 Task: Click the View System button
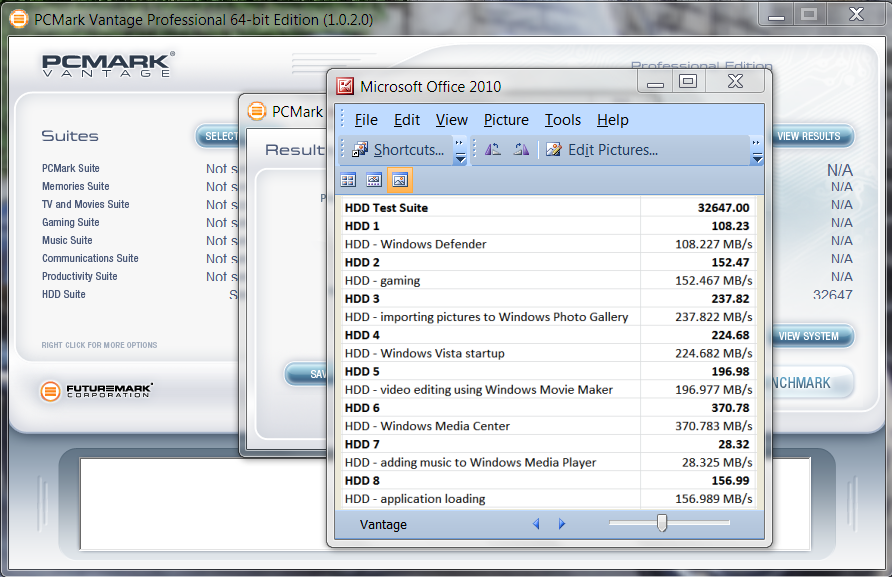809,336
